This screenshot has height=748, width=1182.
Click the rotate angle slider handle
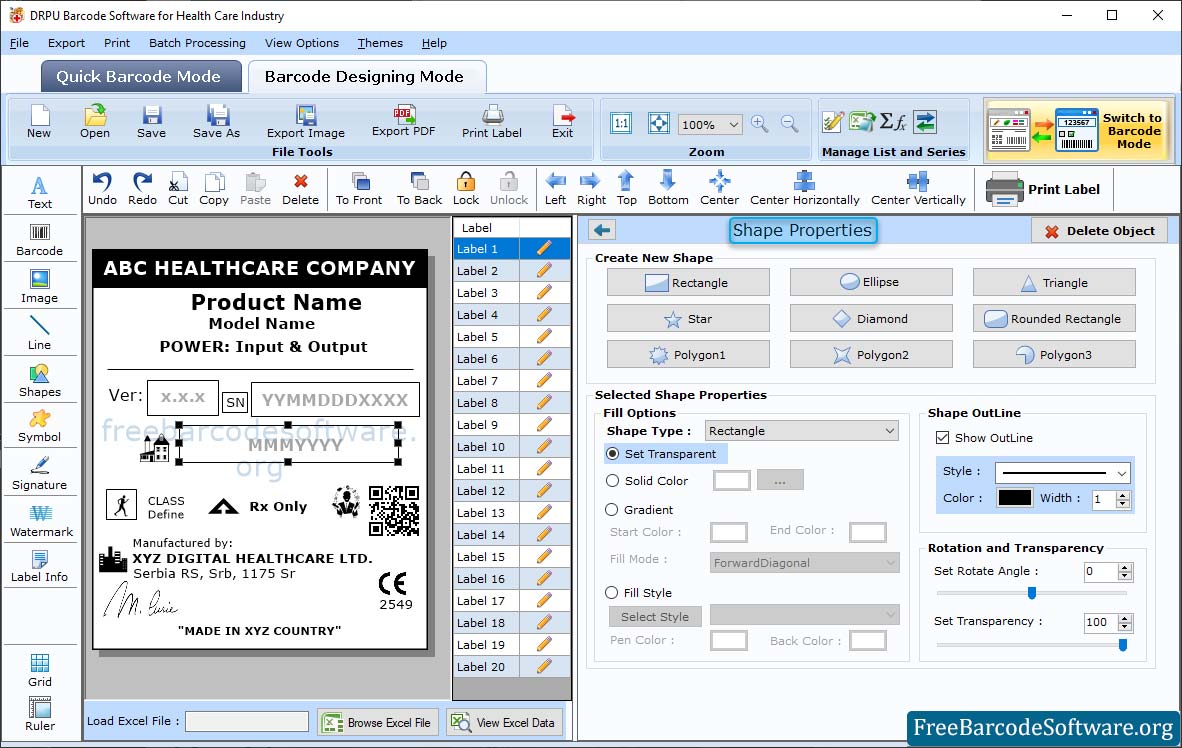pyautogui.click(x=1032, y=593)
